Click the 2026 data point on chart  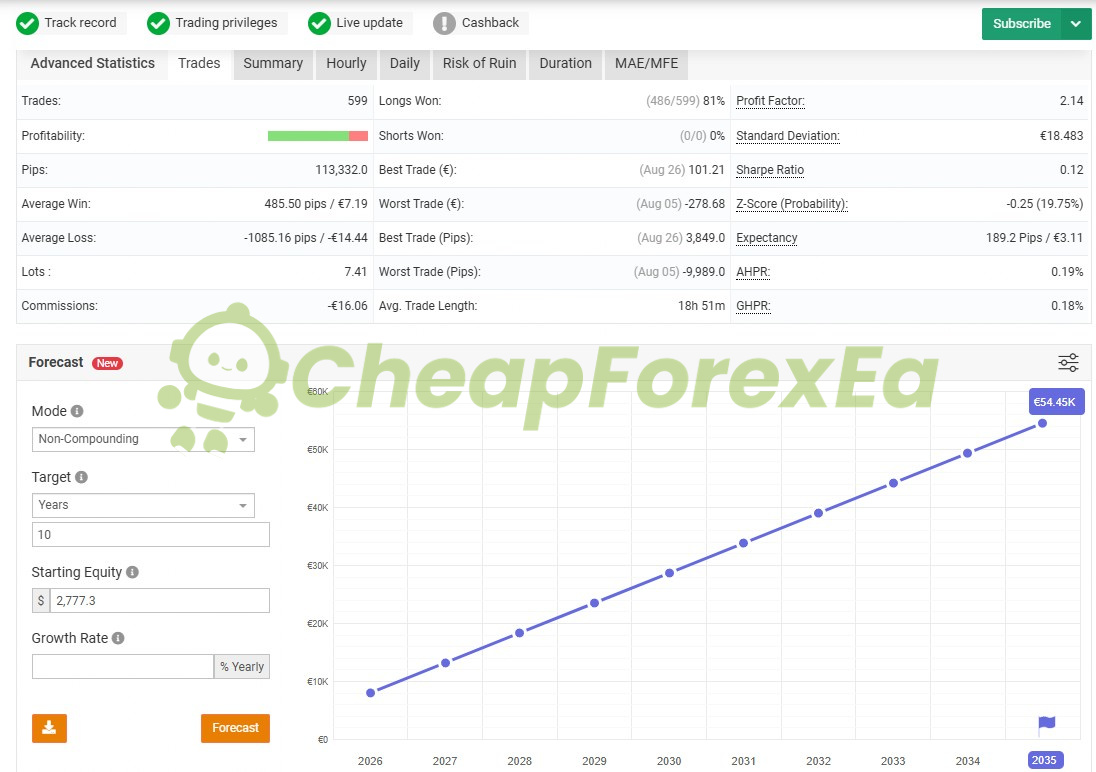pos(370,693)
